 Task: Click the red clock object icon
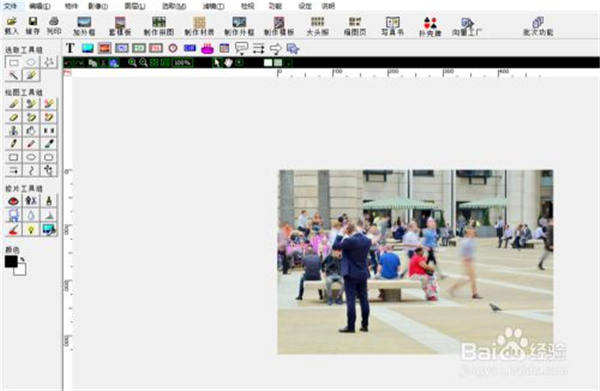pos(173,48)
